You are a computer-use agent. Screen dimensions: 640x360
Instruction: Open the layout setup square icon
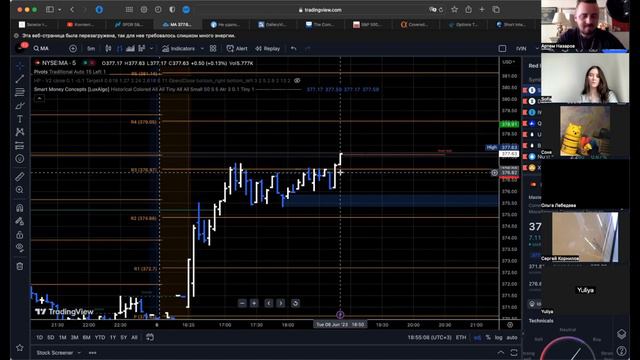pyautogui.click(x=502, y=49)
